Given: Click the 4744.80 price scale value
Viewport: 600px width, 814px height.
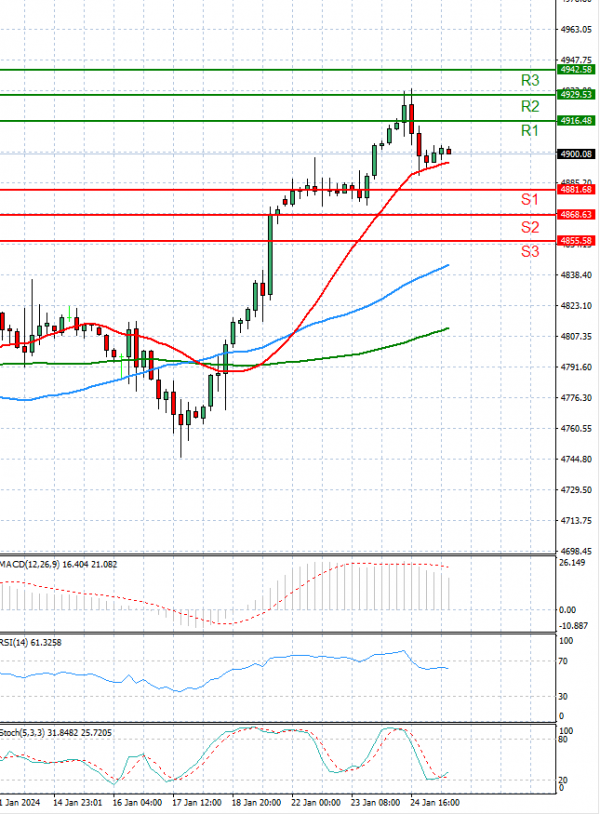Looking at the screenshot, I should tap(576, 459).
